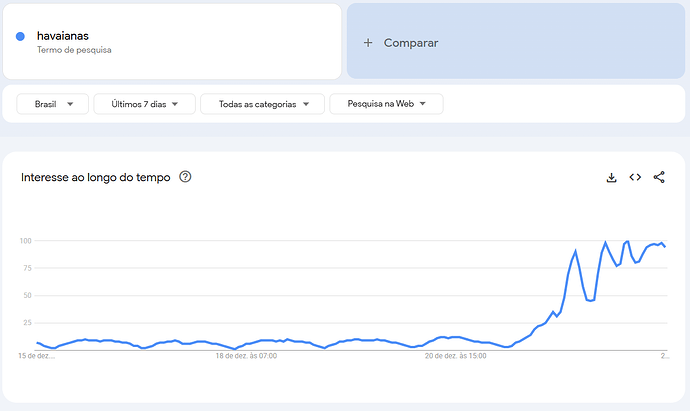
Task: Click the 75 y-axis label
Action: tap(27, 268)
